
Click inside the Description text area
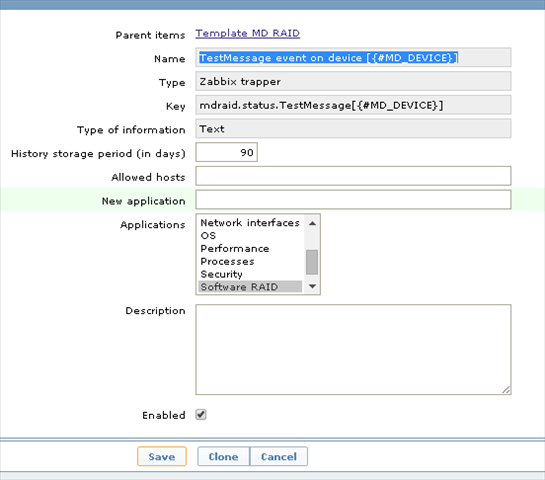[353, 349]
